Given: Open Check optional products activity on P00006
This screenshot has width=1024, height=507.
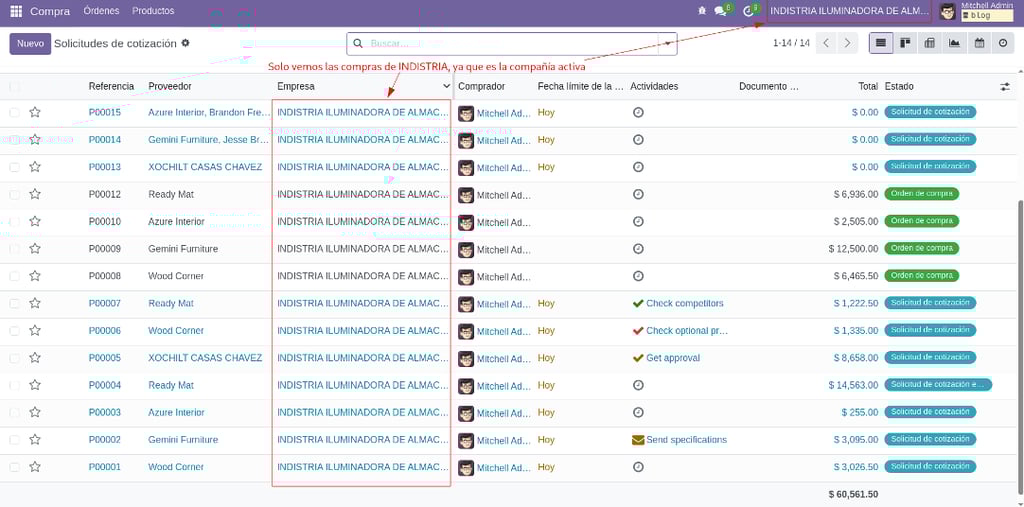Looking at the screenshot, I should click(680, 331).
